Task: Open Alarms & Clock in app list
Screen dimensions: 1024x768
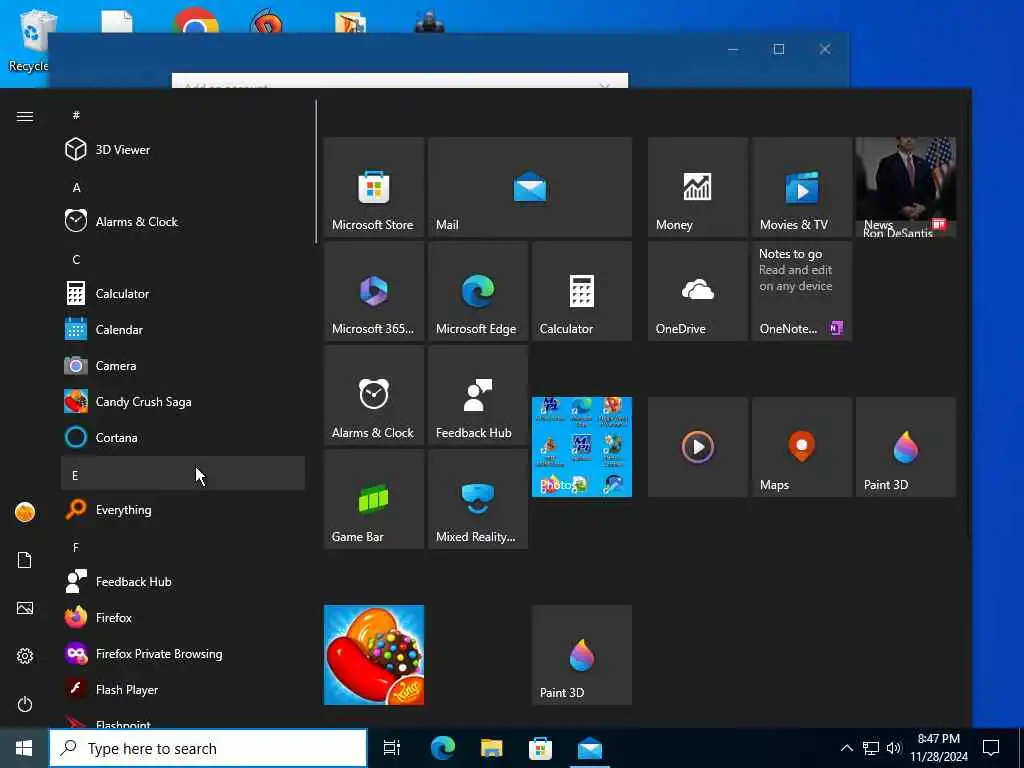Action: click(x=183, y=221)
